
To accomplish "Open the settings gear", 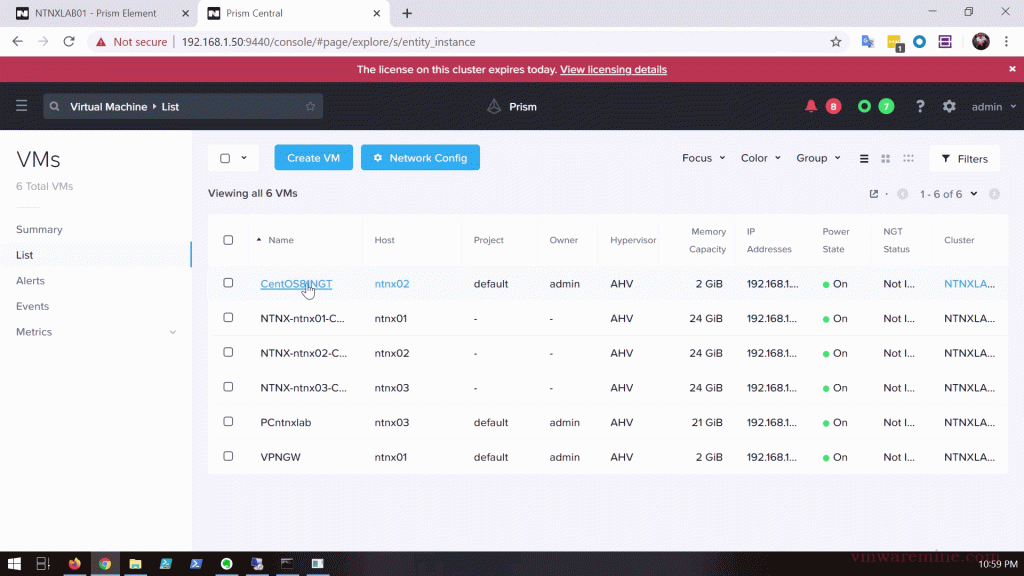I will (x=949, y=106).
